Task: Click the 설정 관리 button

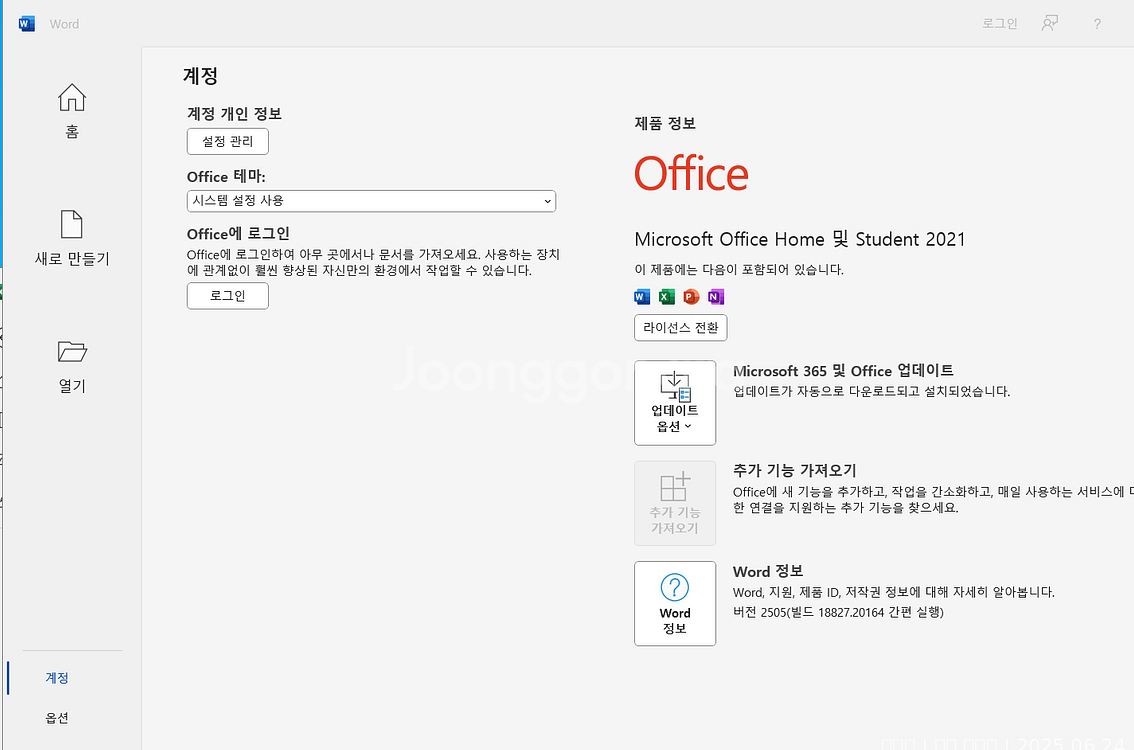Action: click(x=227, y=141)
